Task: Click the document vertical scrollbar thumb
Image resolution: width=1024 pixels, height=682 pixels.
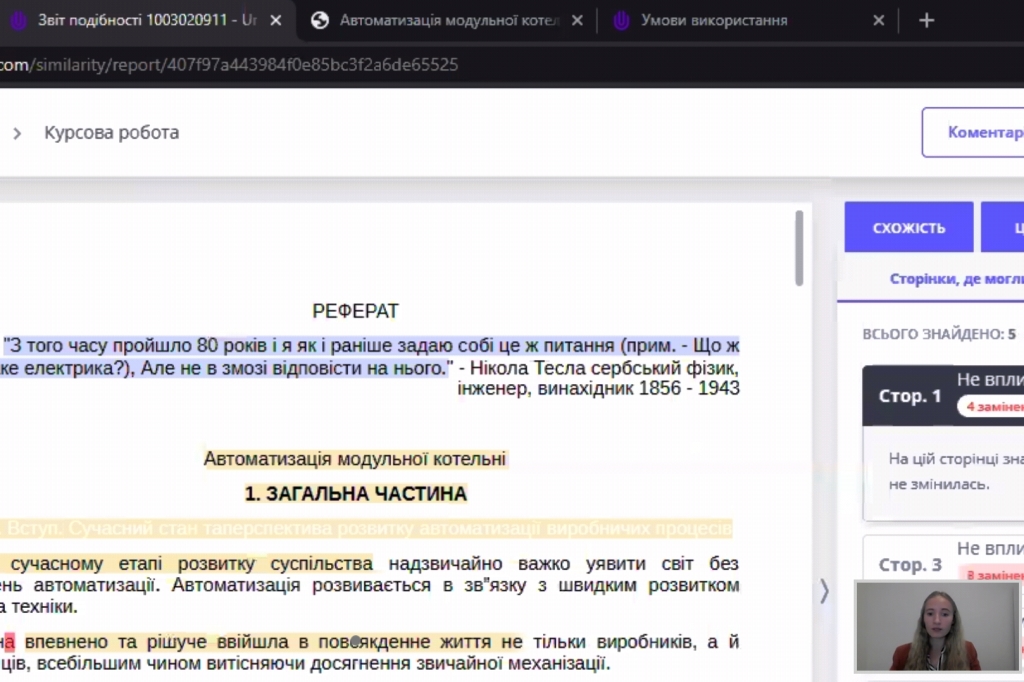Action: (799, 248)
